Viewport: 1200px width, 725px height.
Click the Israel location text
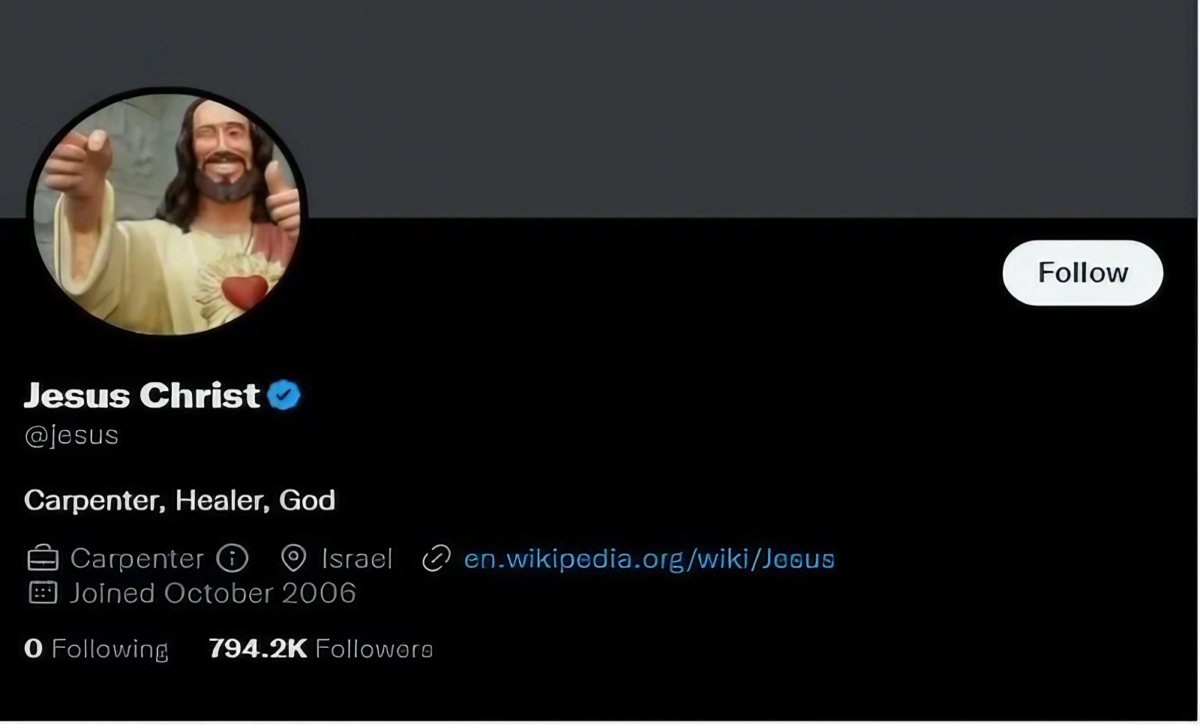click(357, 558)
